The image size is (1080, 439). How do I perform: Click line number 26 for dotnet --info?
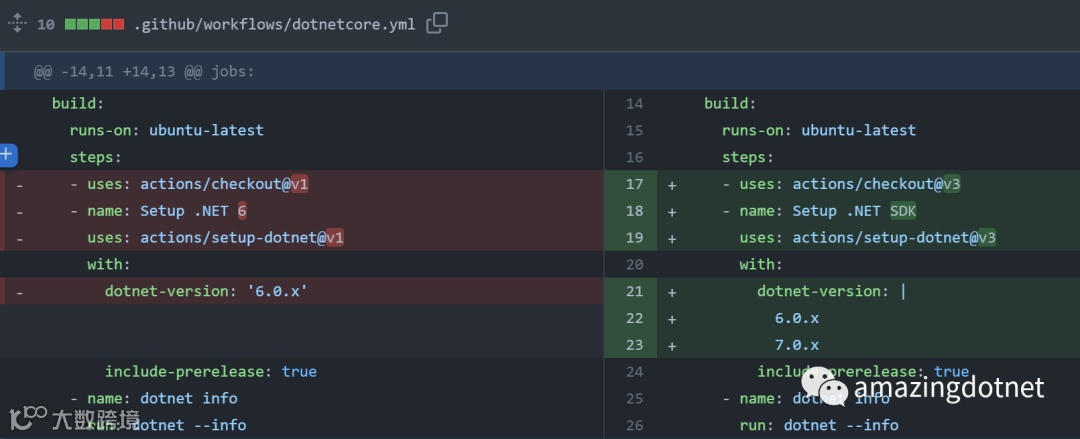click(634, 425)
